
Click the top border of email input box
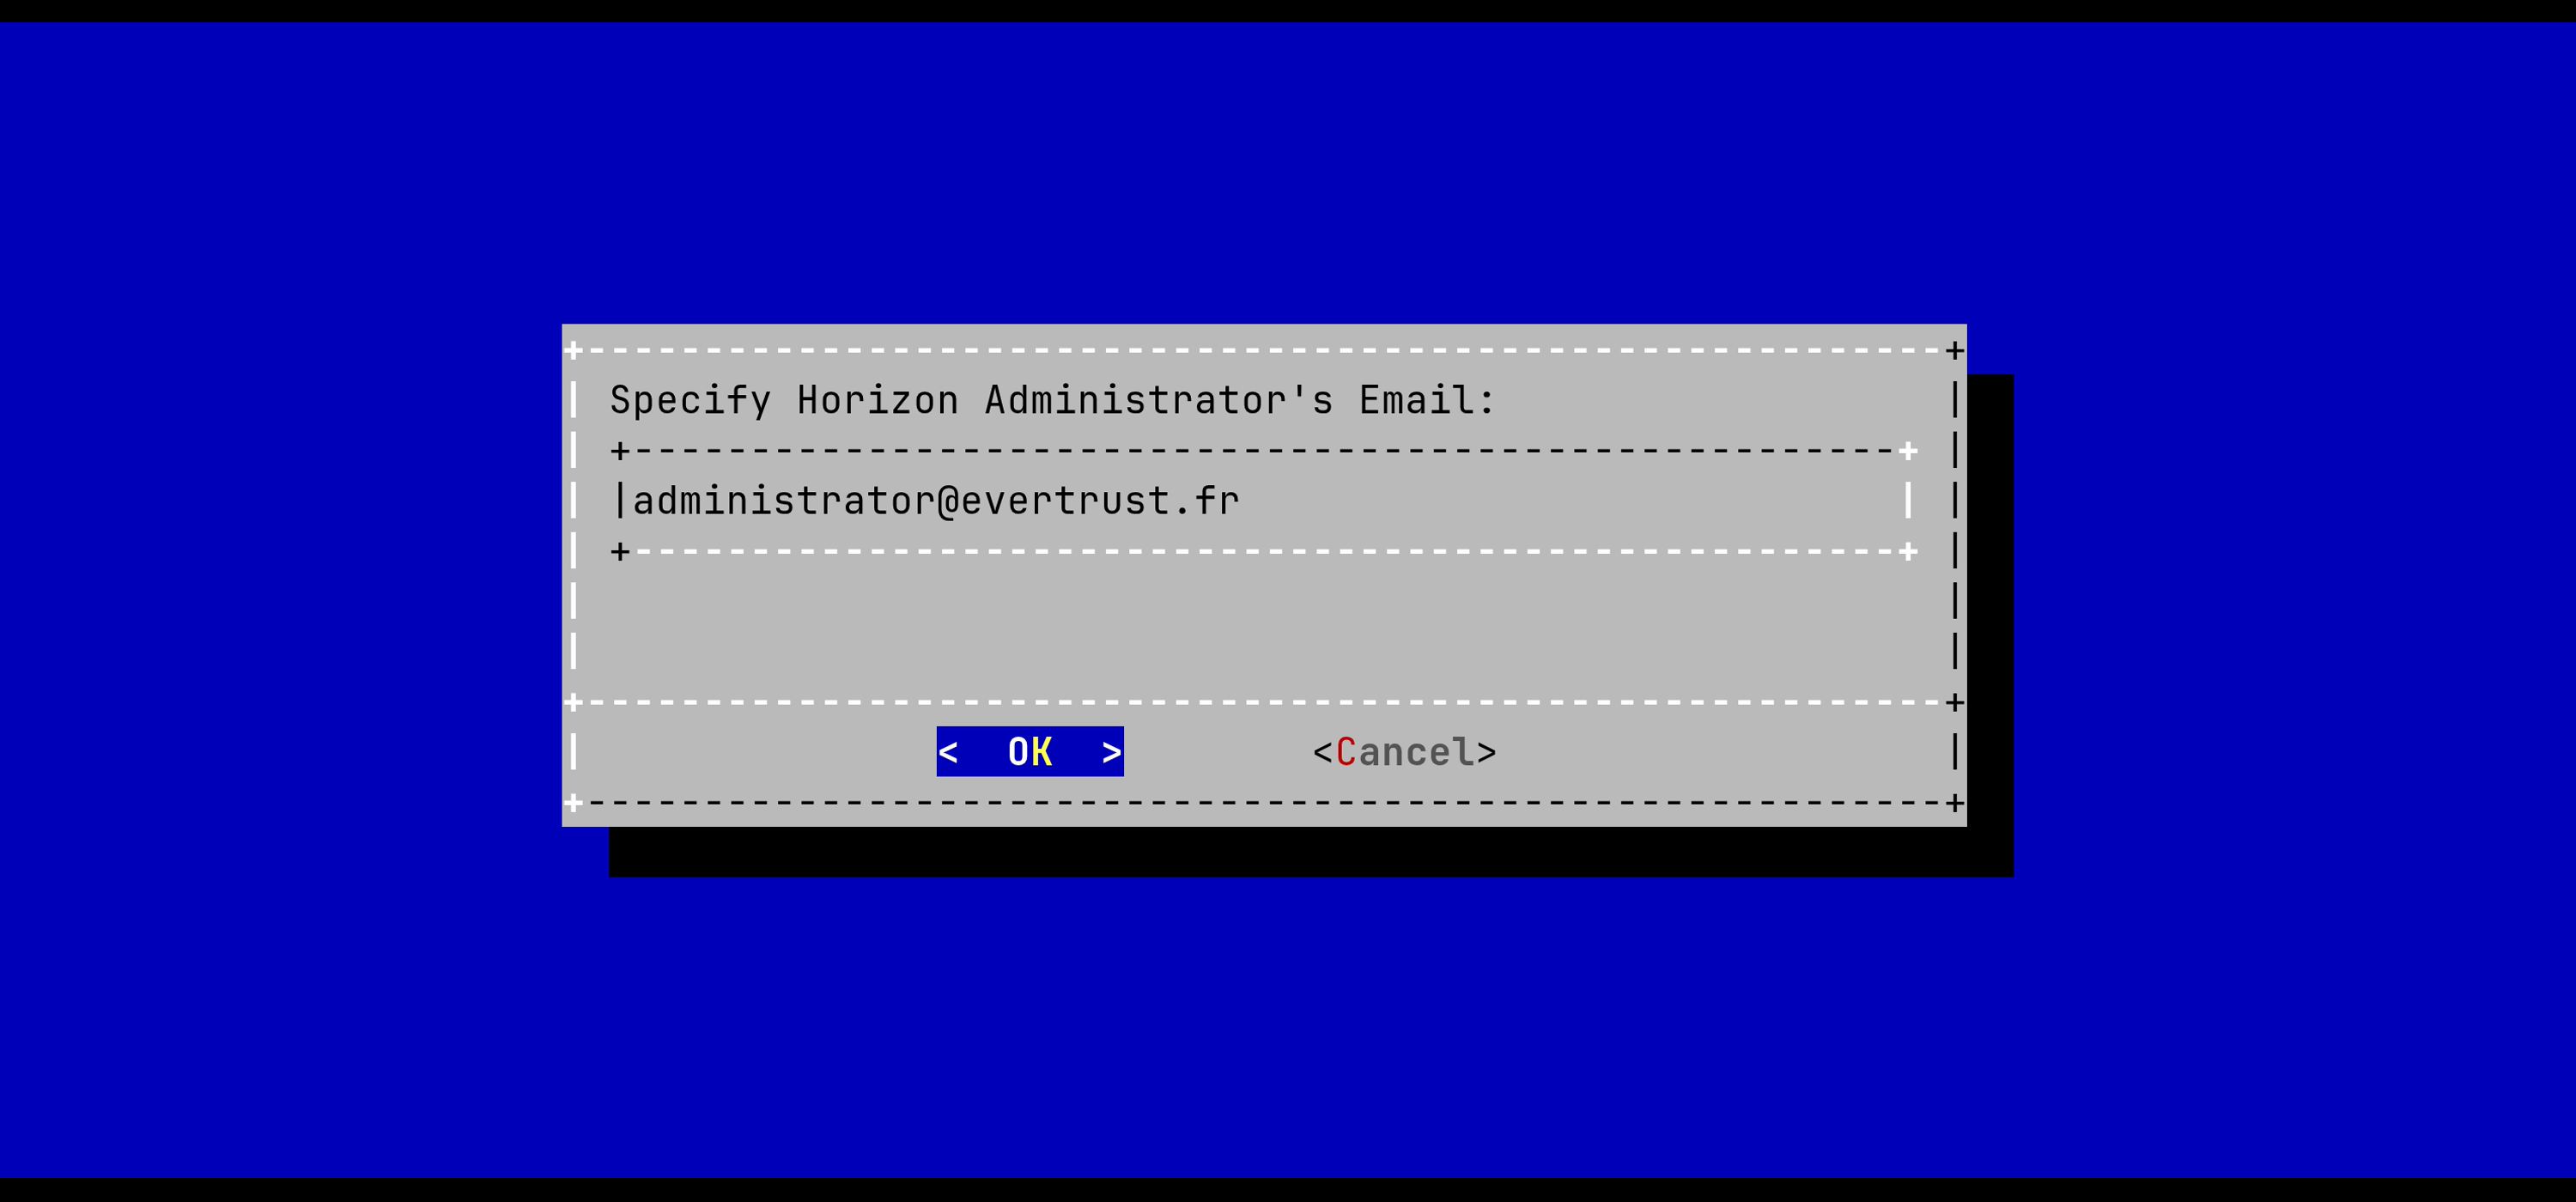pos(1264,451)
